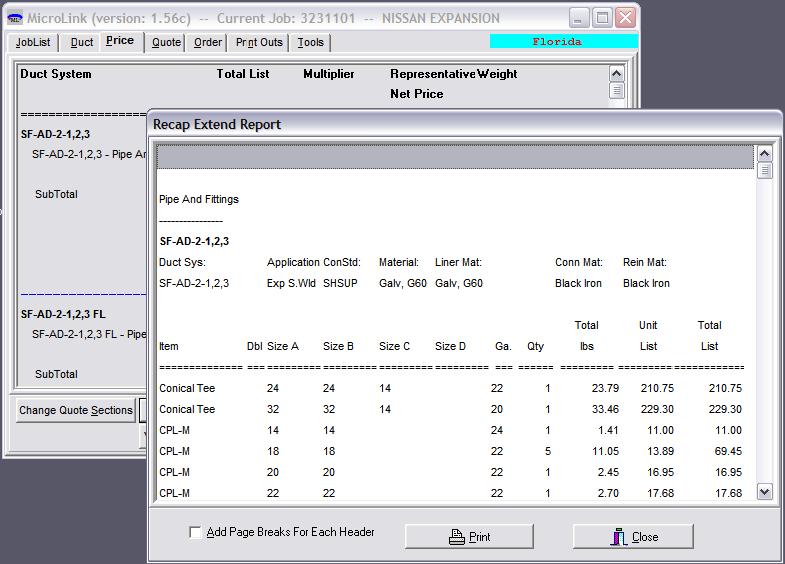Select the Price tab
Viewport: 785px width, 564px height.
click(x=120, y=41)
